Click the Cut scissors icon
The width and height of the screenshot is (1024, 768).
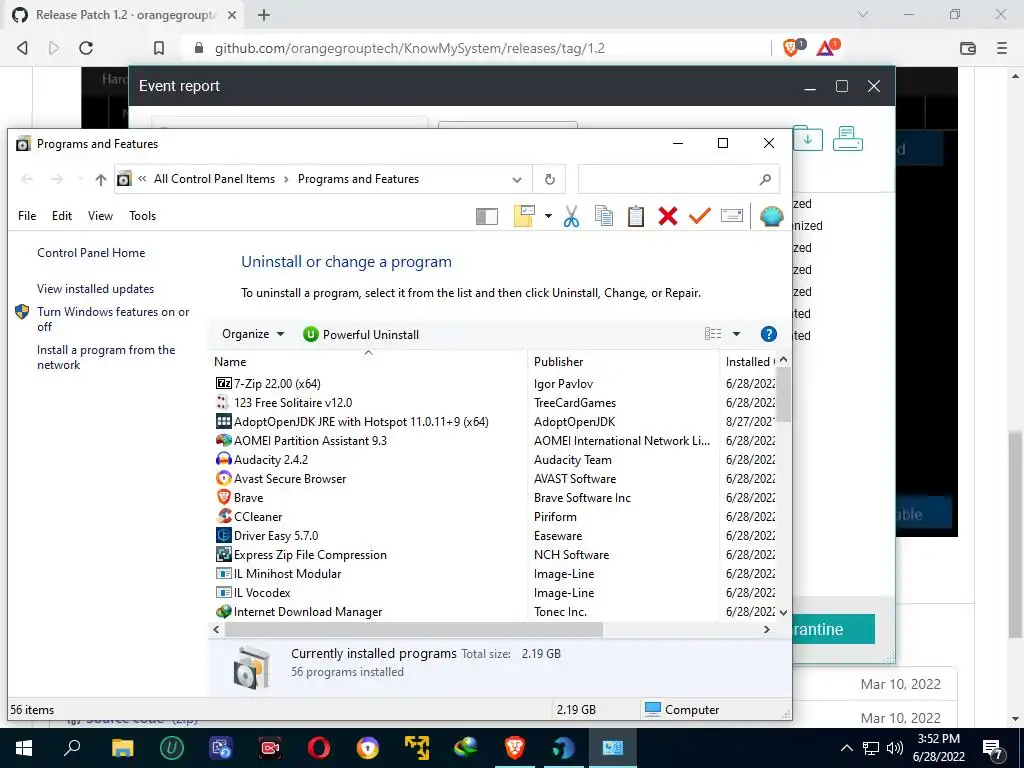(571, 216)
